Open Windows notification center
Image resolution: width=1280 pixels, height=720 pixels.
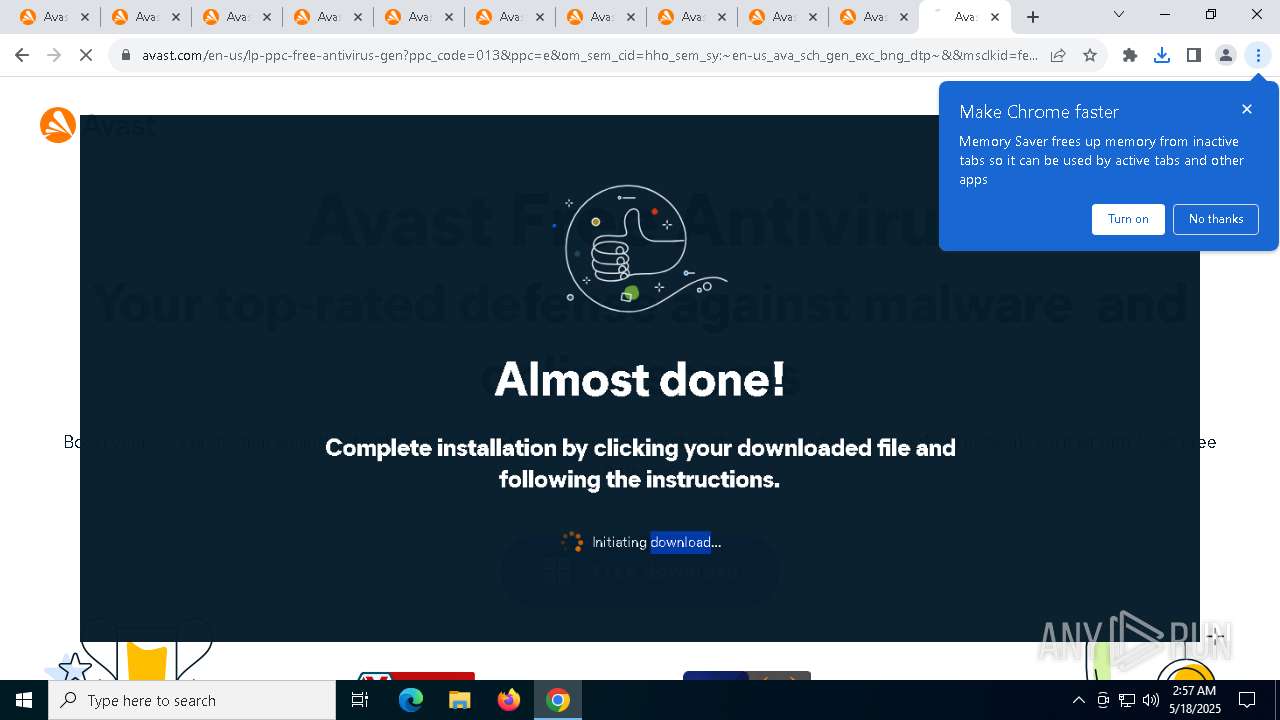[x=1248, y=700]
